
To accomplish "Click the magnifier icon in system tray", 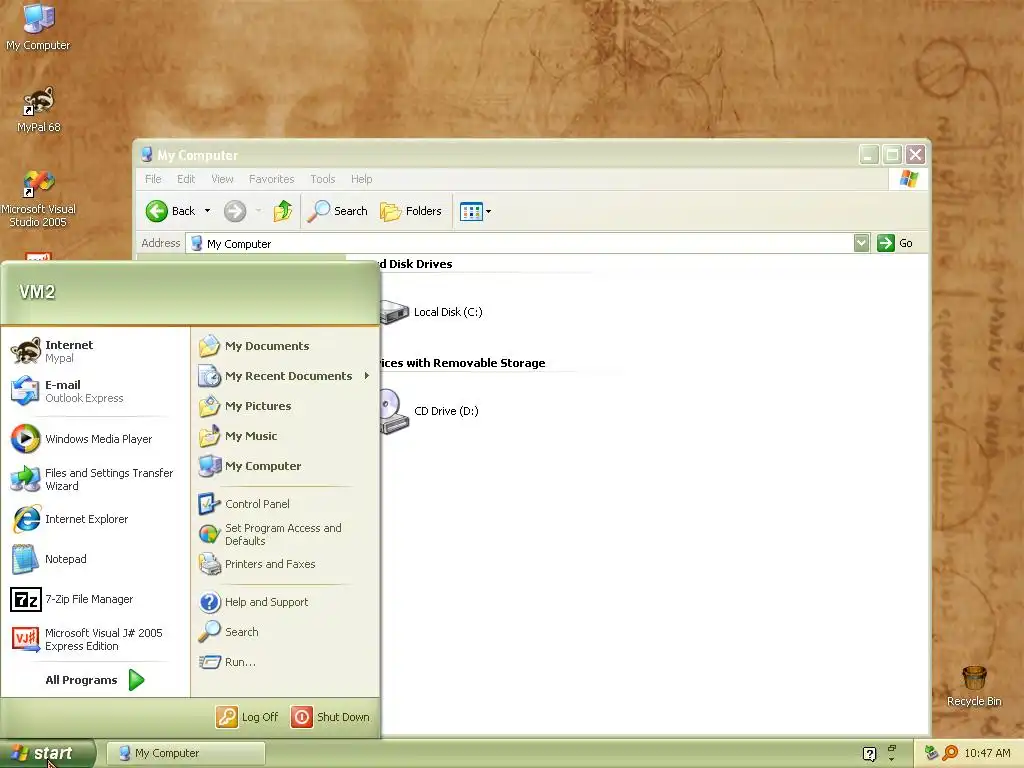I will (x=950, y=753).
